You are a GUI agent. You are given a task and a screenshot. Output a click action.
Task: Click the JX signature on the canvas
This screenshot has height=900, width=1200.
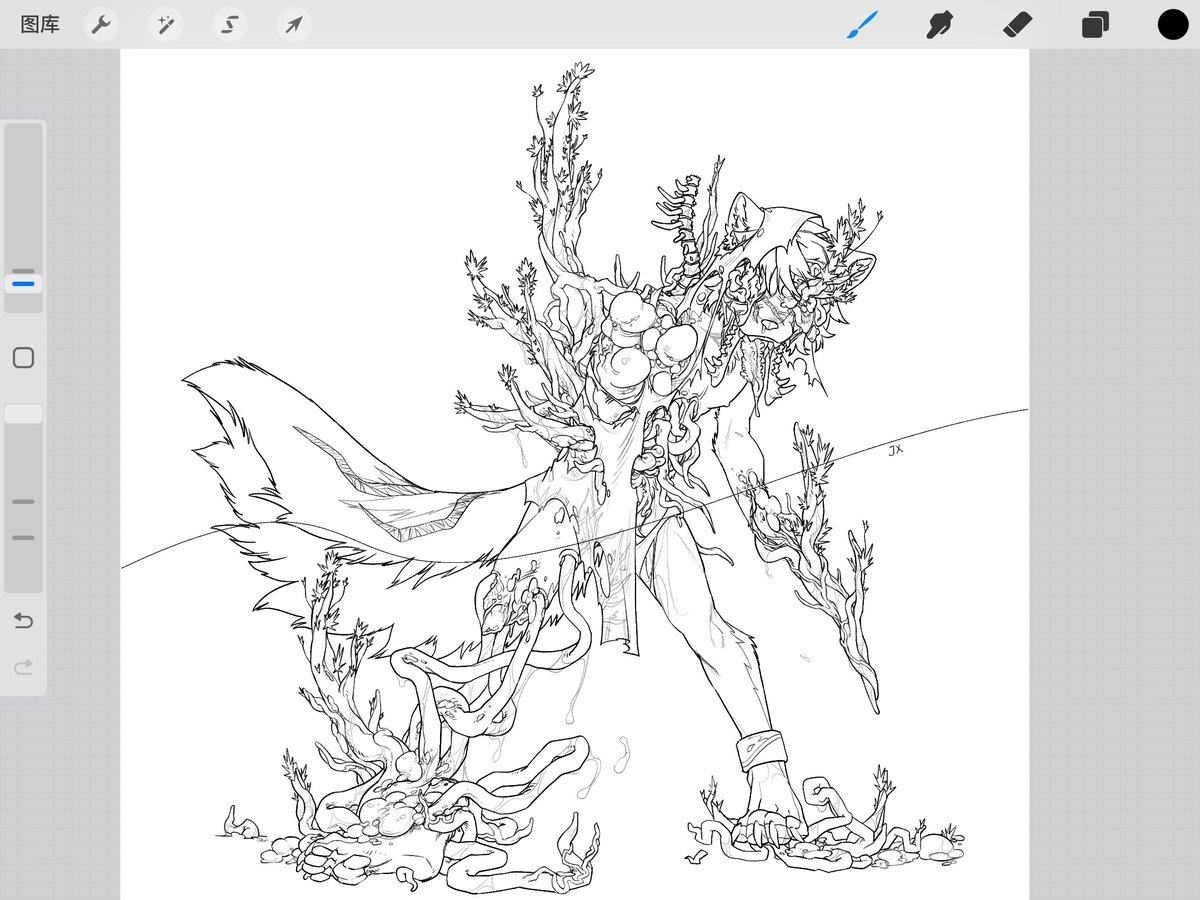click(x=895, y=451)
